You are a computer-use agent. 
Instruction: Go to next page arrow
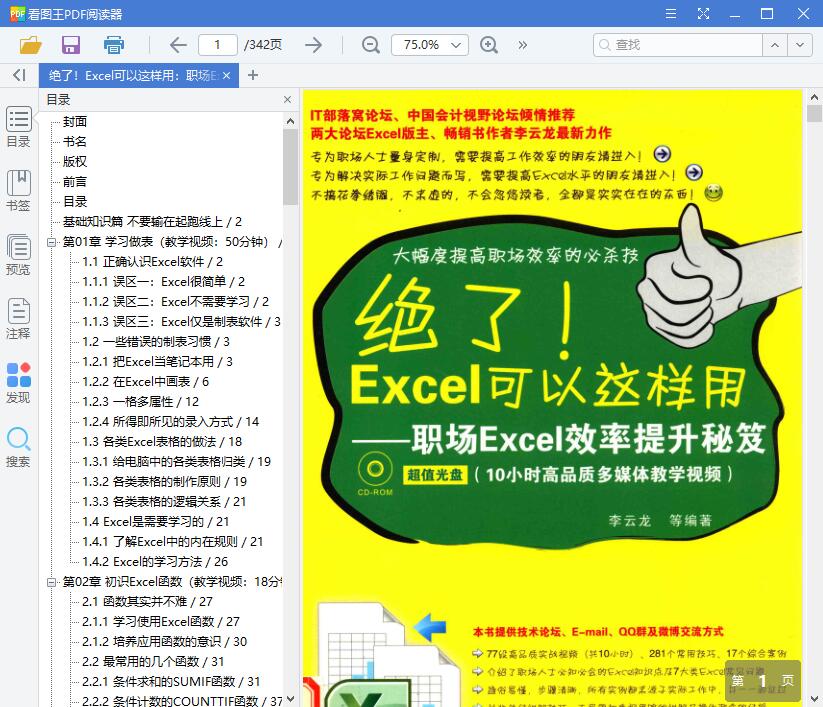point(313,45)
